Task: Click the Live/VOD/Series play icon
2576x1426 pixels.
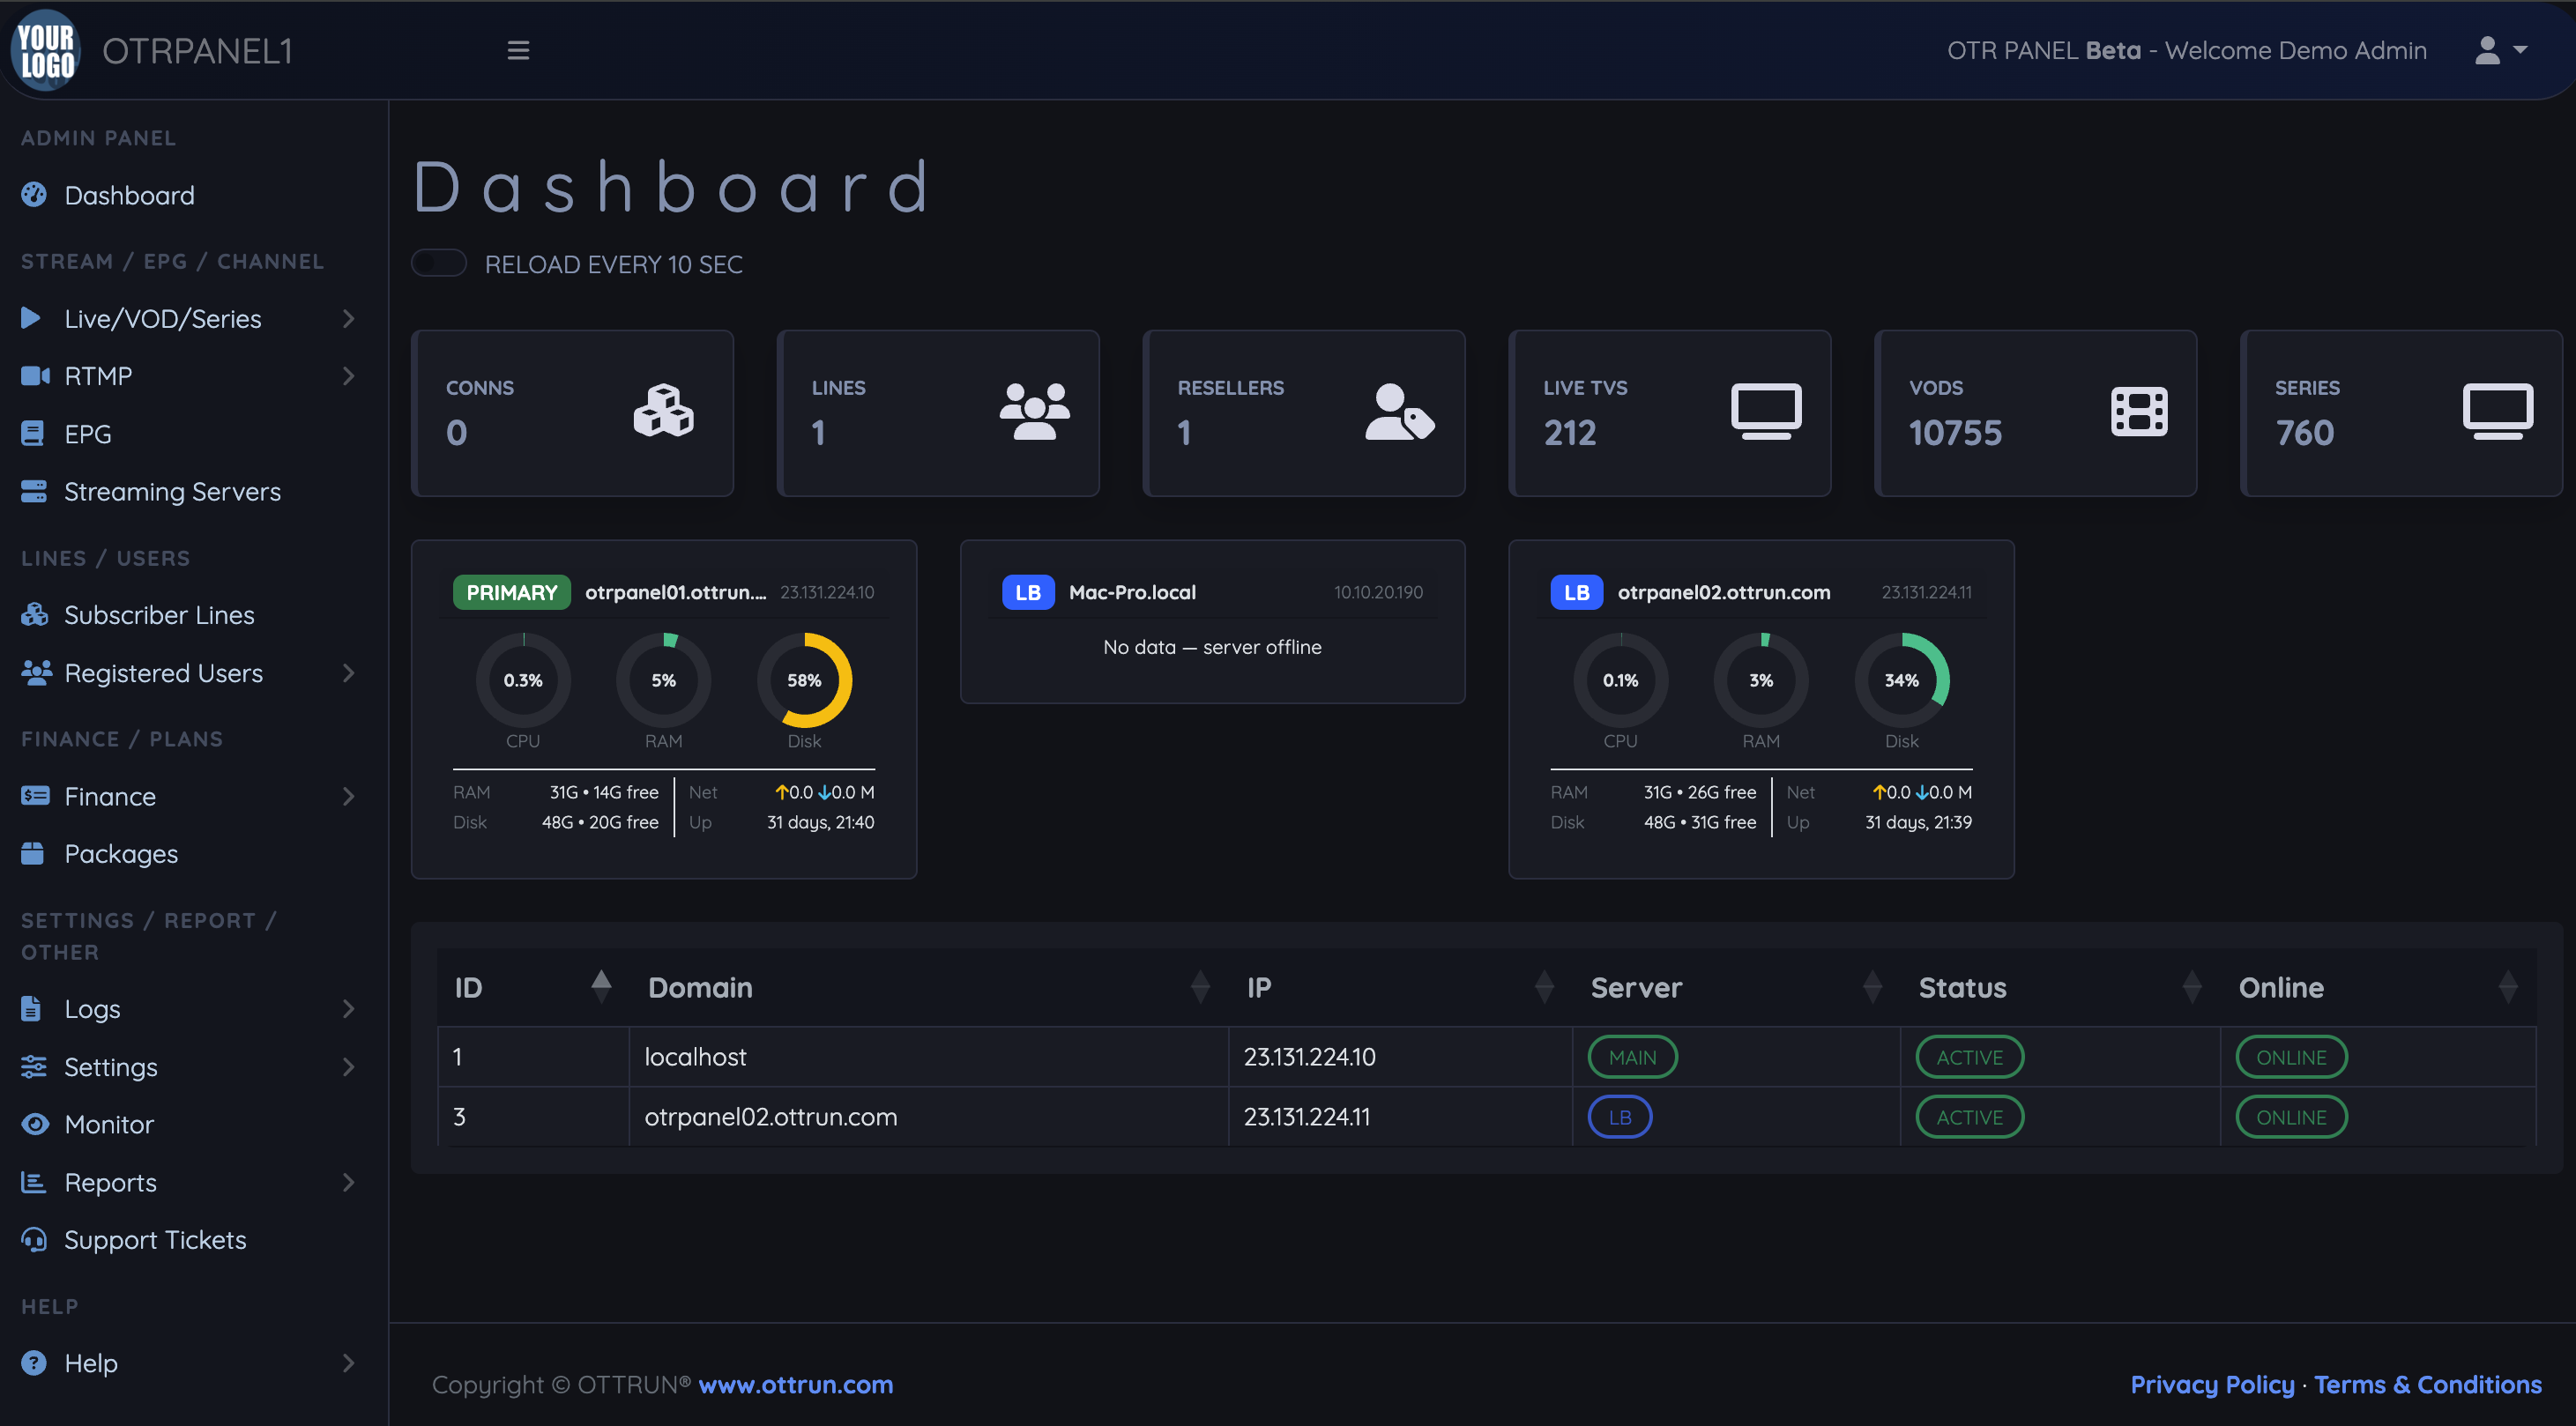Action: [x=31, y=318]
